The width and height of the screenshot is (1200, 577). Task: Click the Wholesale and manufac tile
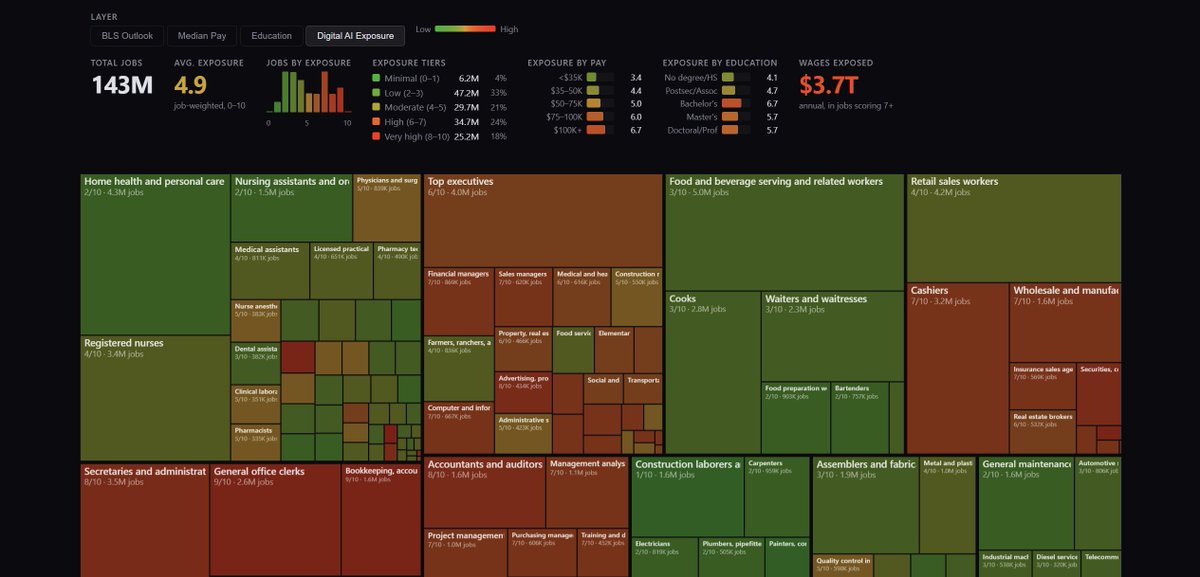point(1065,322)
